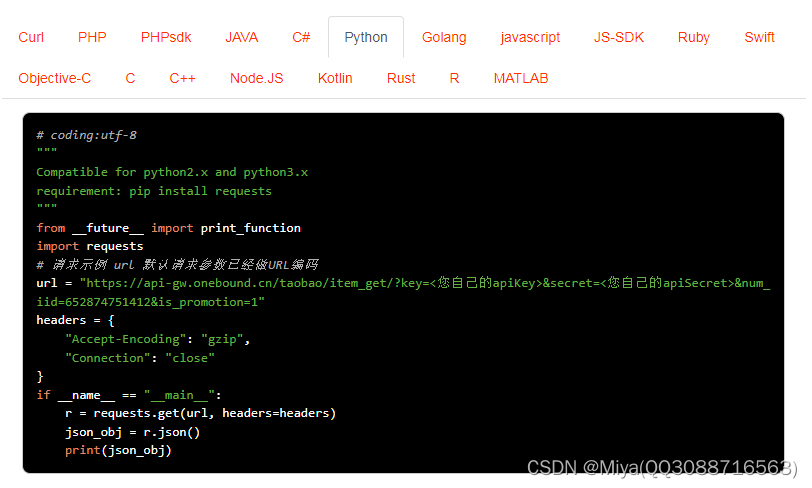Viewport: 812px width, 488px height.
Task: Click the 'from __future__ import print_function' line
Action: pos(168,228)
